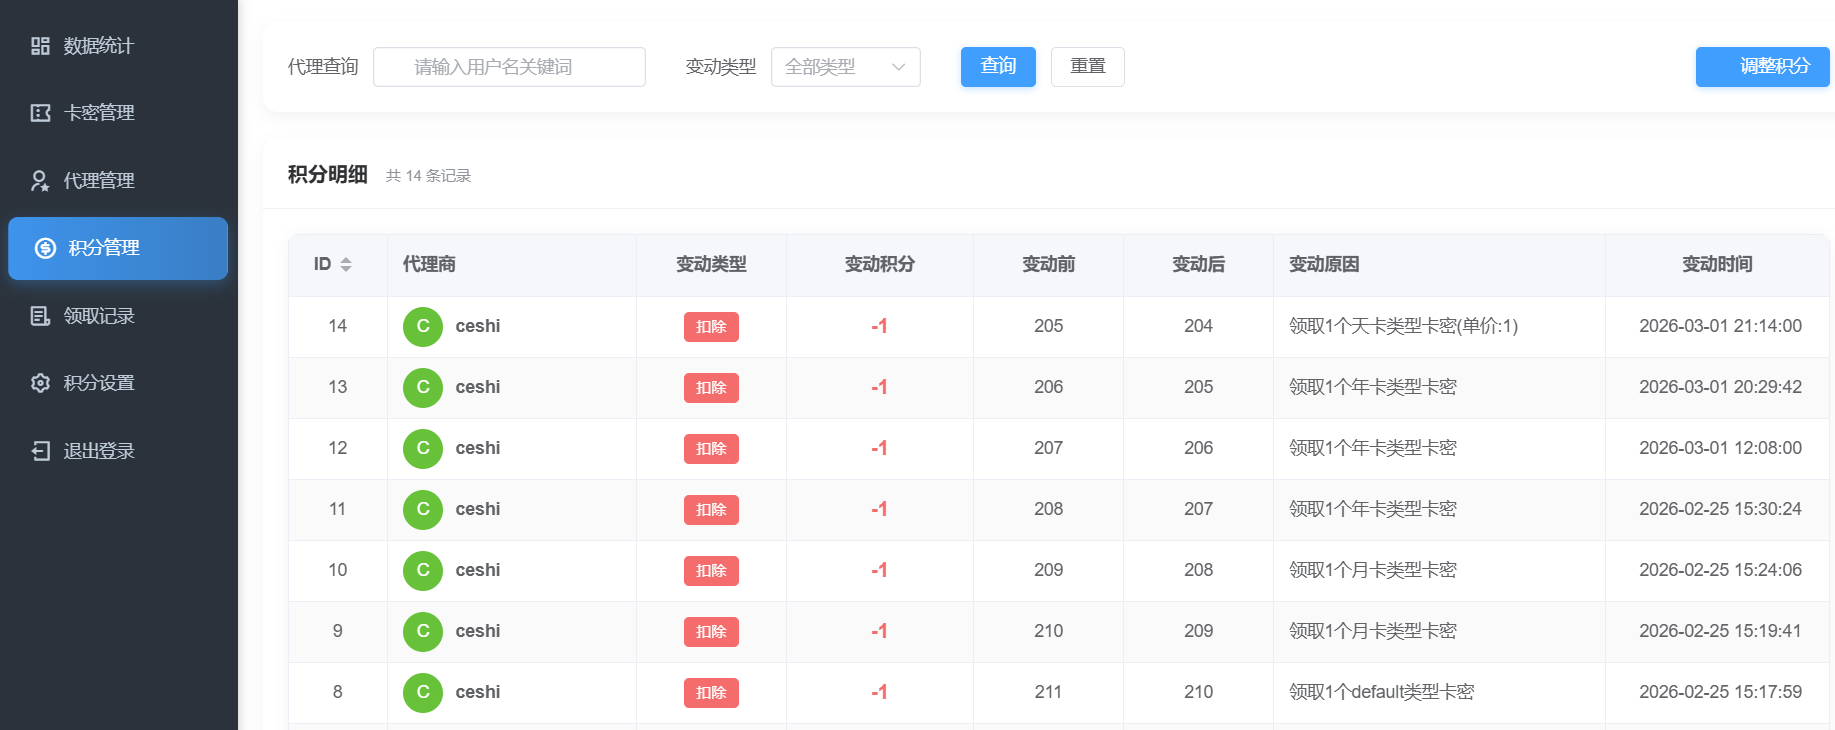Click the 退出登录 logout icon

coord(40,451)
